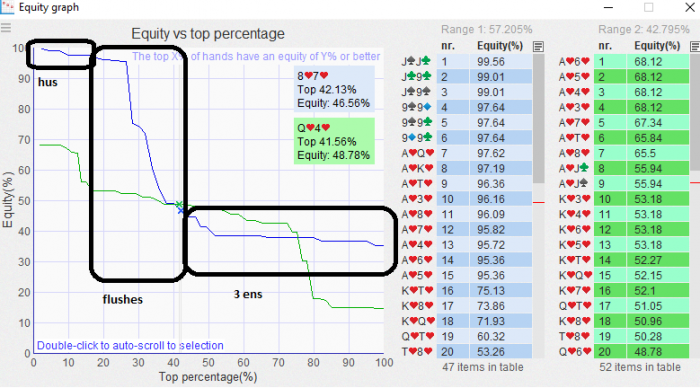Screen dimensions: 700x388
Task: Select Range 2 row 20 with equity 48.78
Action: (x=623, y=351)
